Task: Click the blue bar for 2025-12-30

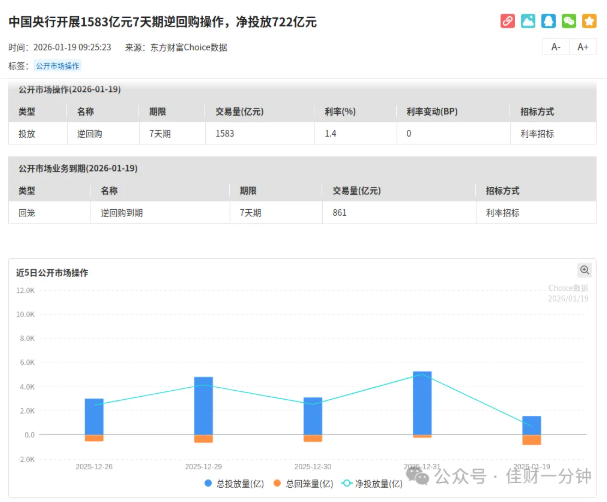Action: [313, 416]
